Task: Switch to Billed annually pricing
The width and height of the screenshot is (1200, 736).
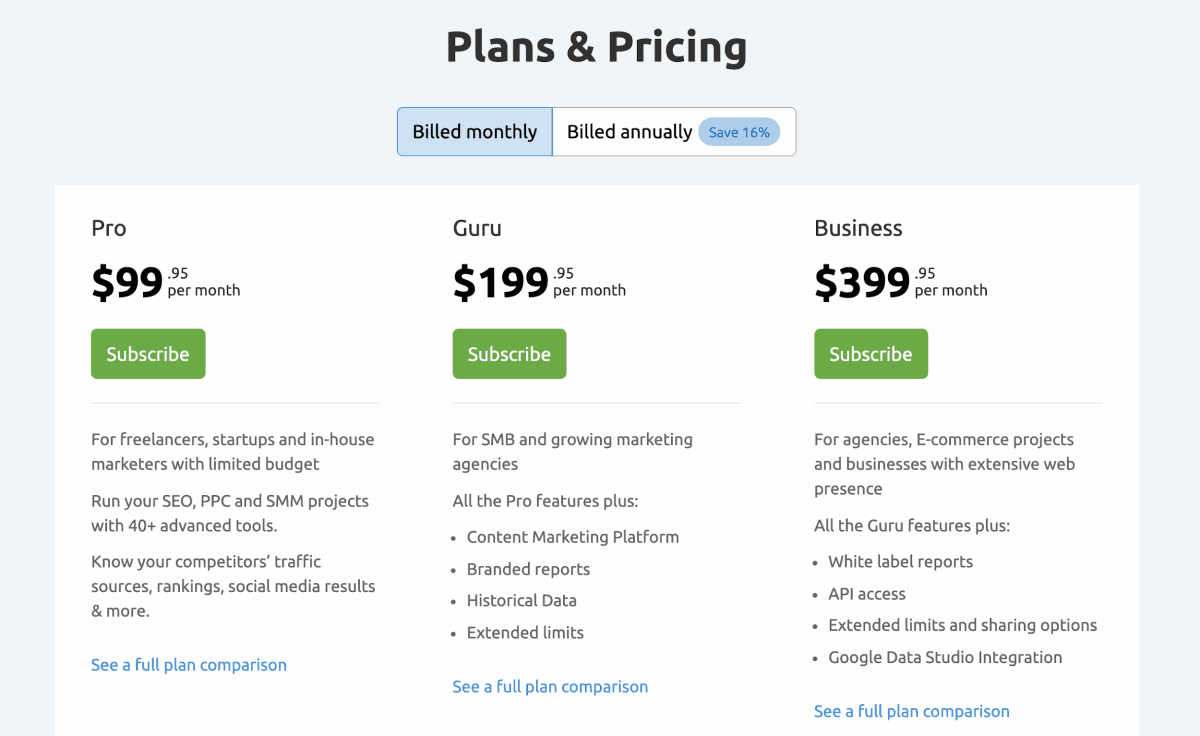Action: 629,132
